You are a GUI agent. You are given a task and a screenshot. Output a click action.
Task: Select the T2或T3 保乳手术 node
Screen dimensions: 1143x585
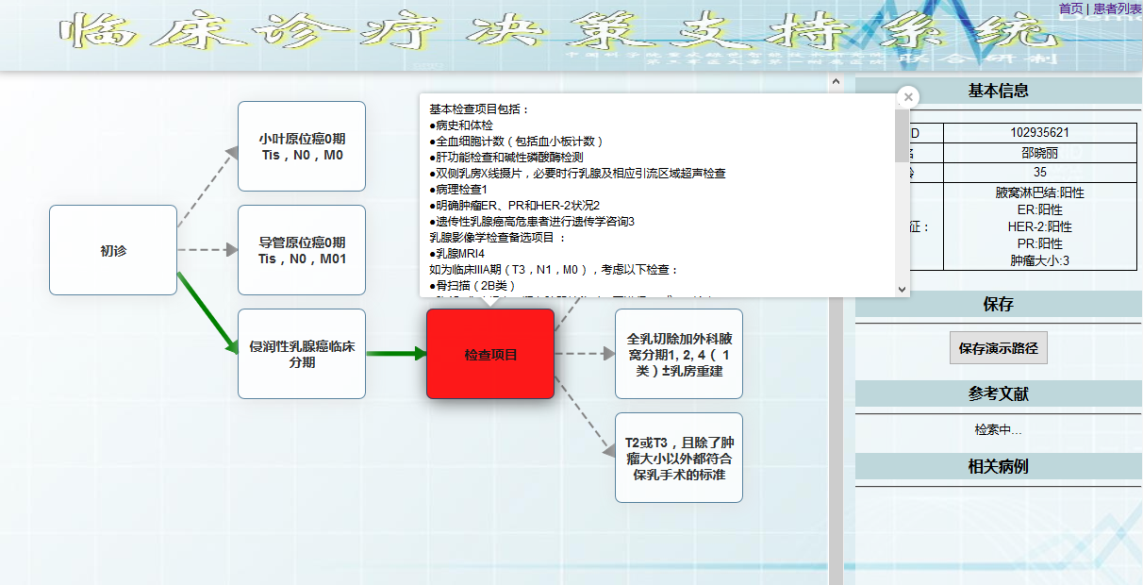tap(678, 457)
